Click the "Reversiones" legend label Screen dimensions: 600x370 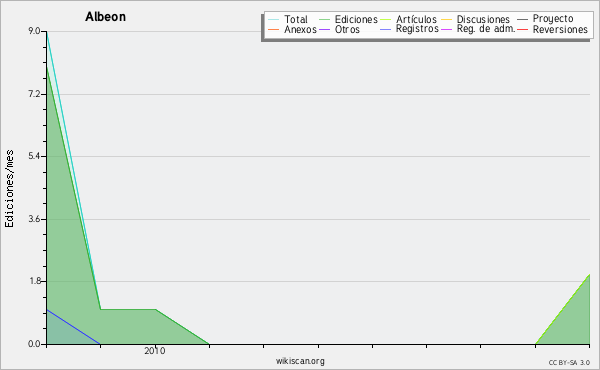(x=560, y=29)
